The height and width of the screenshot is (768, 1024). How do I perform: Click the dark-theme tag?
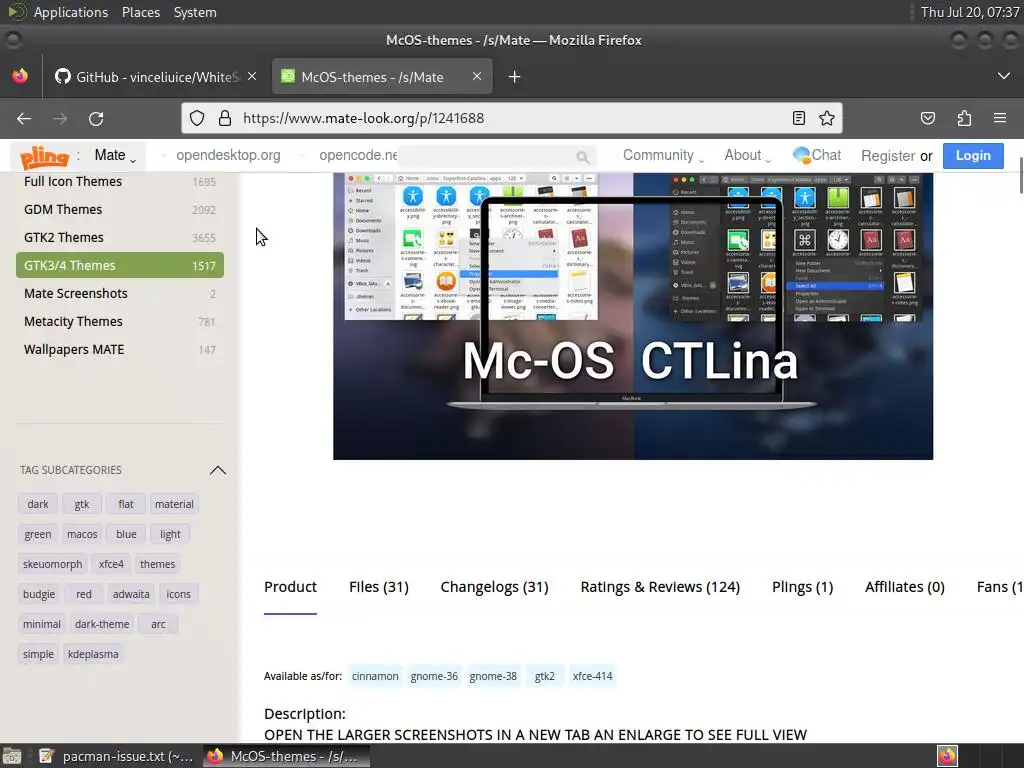click(x=102, y=624)
